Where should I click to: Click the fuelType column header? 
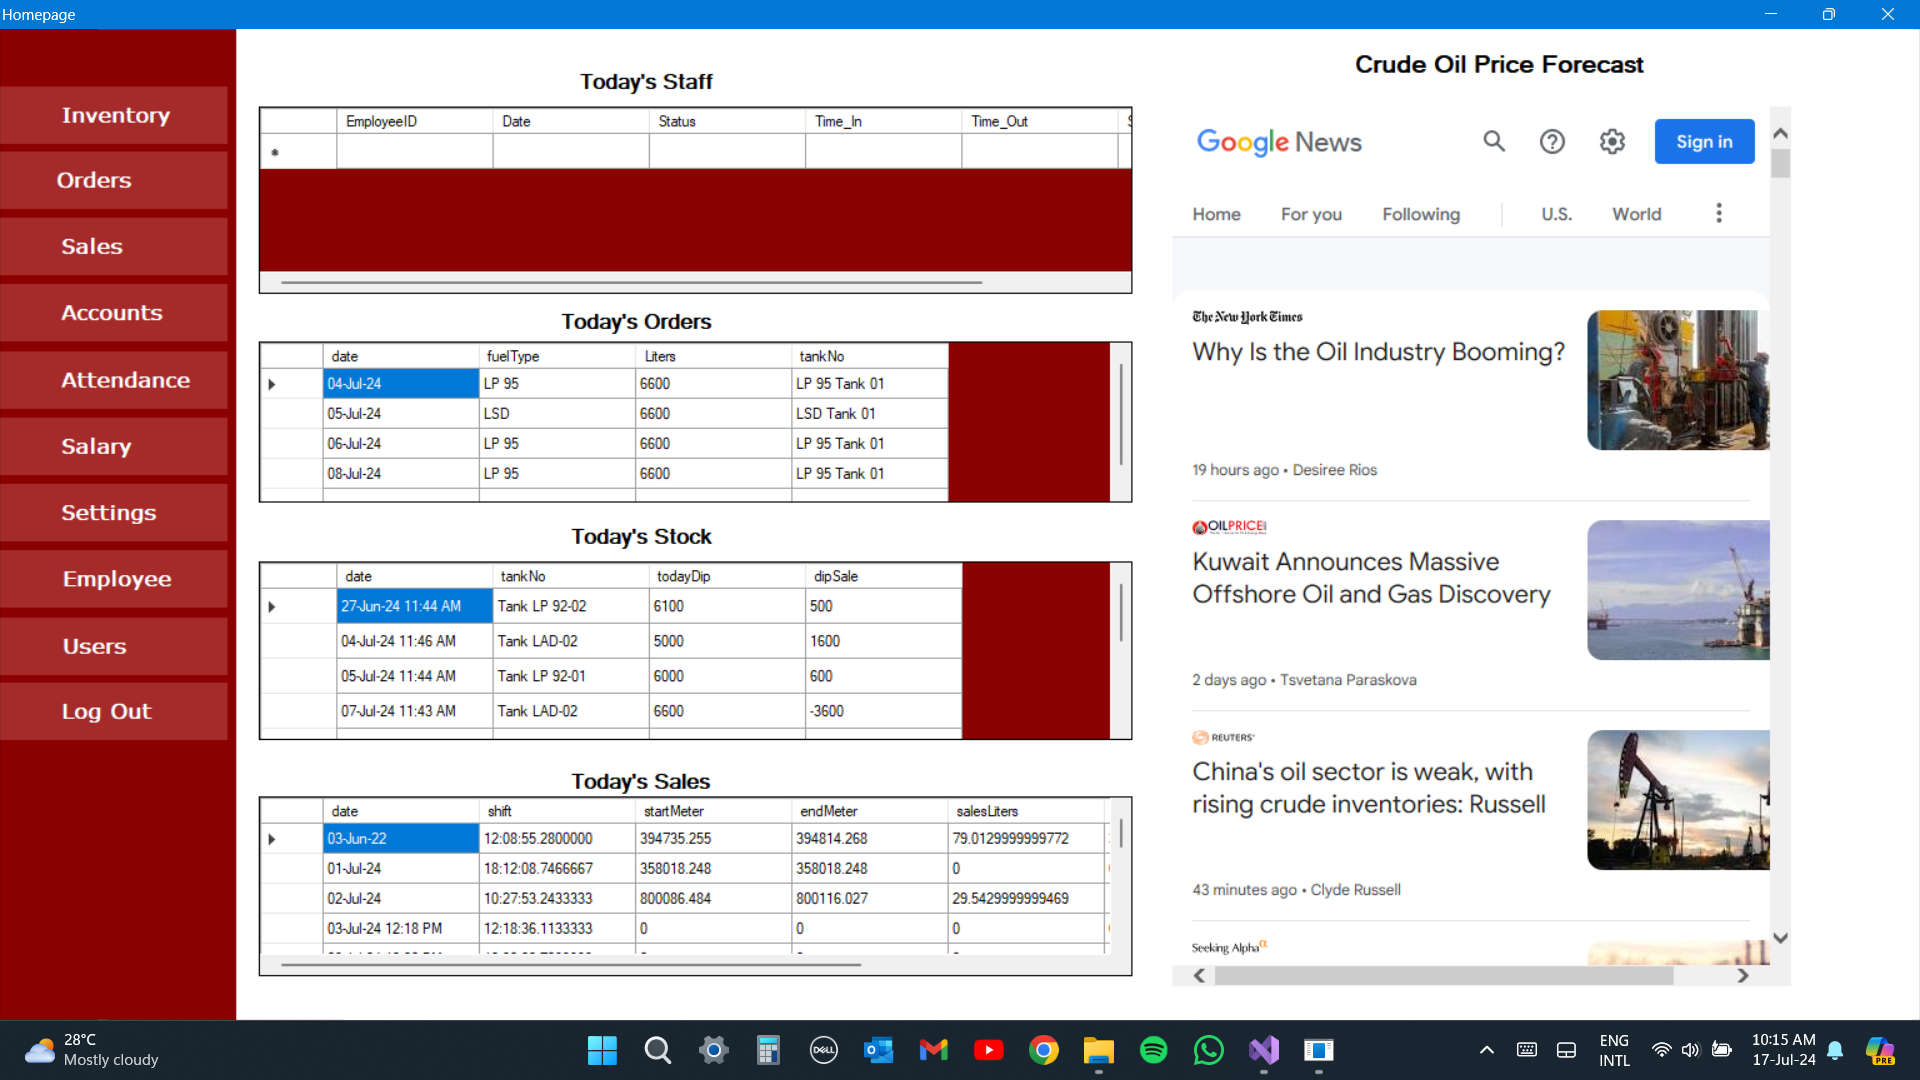557,356
